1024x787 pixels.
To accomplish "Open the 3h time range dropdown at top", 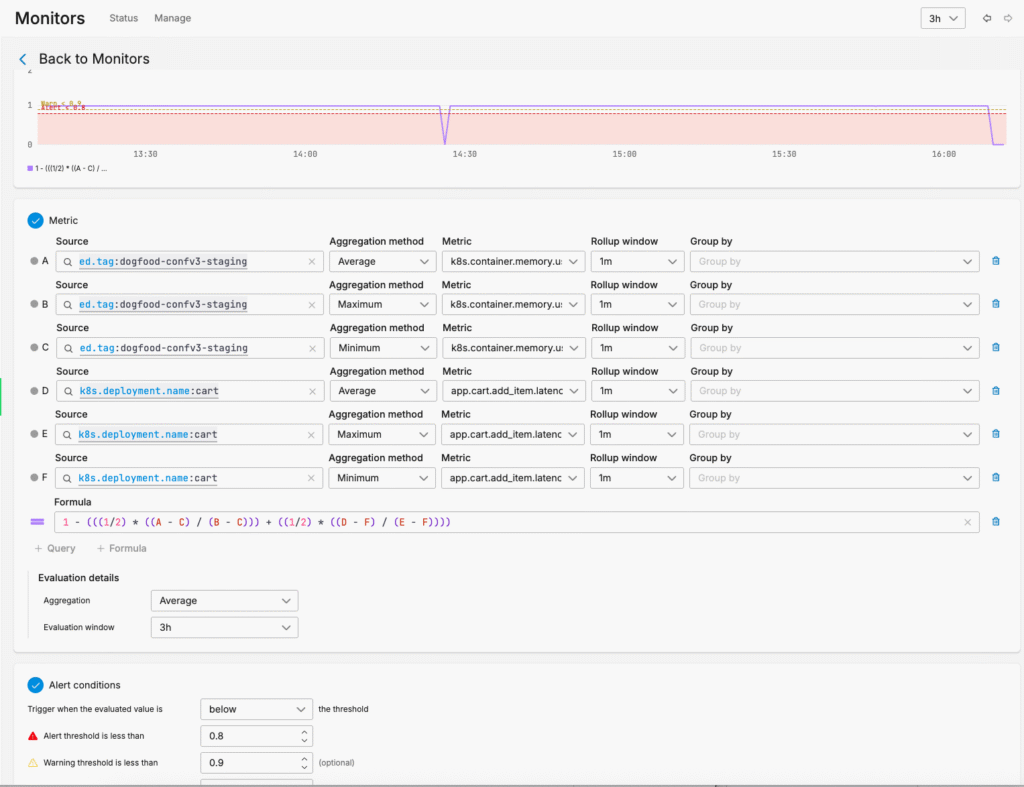I will (942, 18).
